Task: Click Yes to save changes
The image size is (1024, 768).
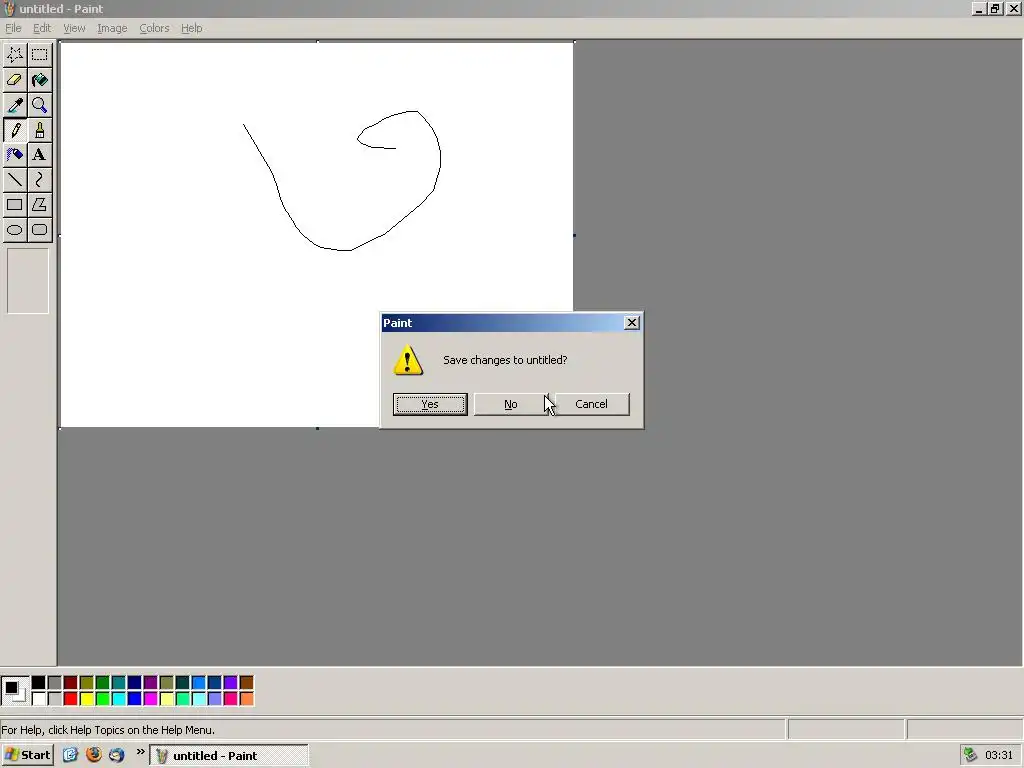Action: 430,404
